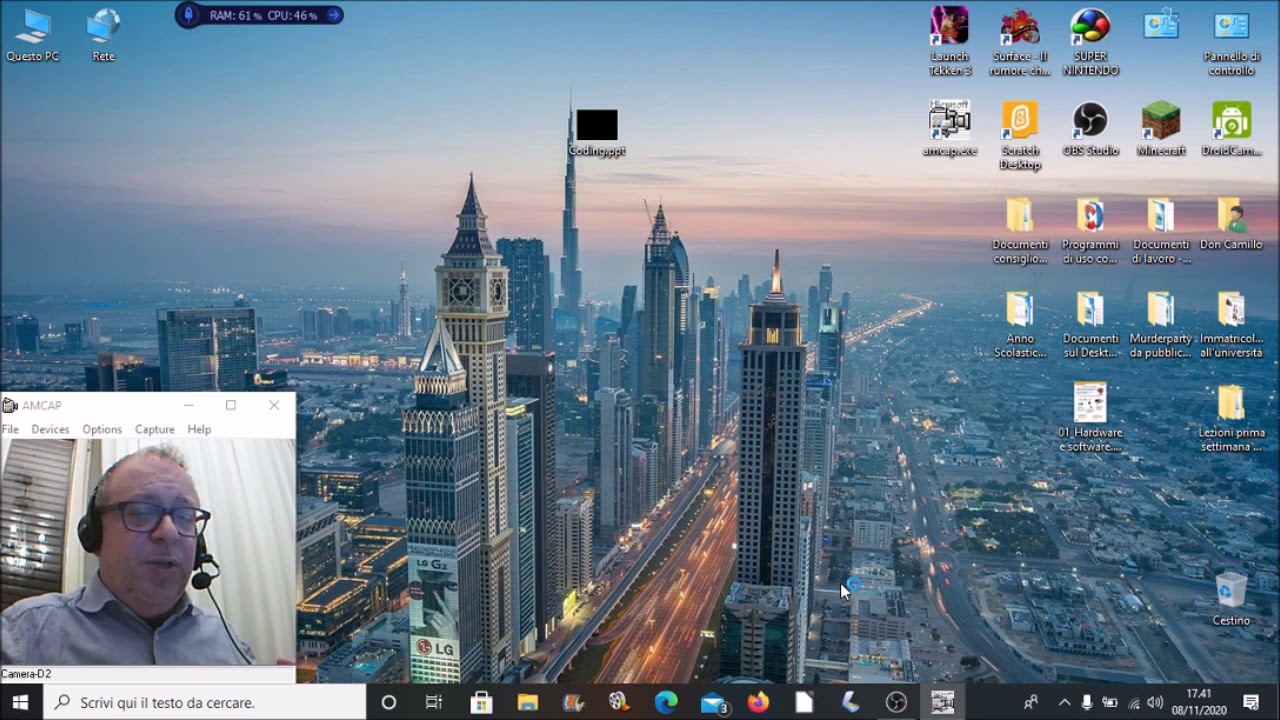The height and width of the screenshot is (720, 1280).
Task: Open OBS Studio from the taskbar
Action: [x=897, y=702]
